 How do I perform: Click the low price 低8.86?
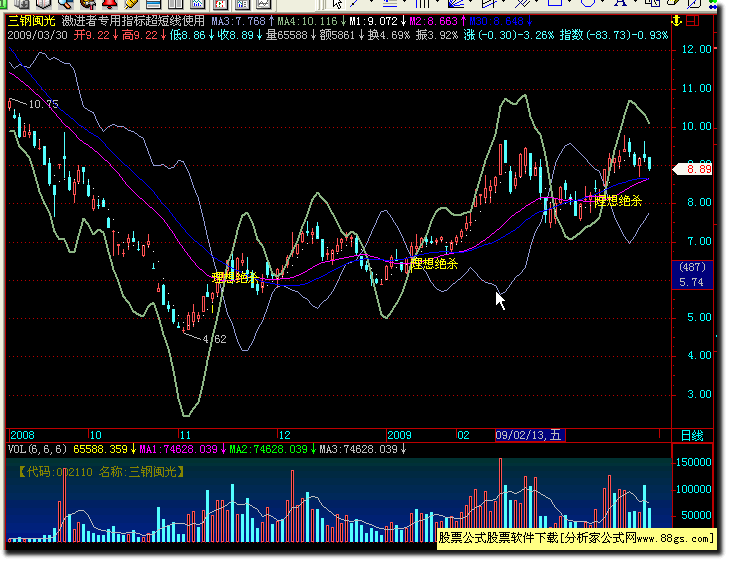[187, 35]
